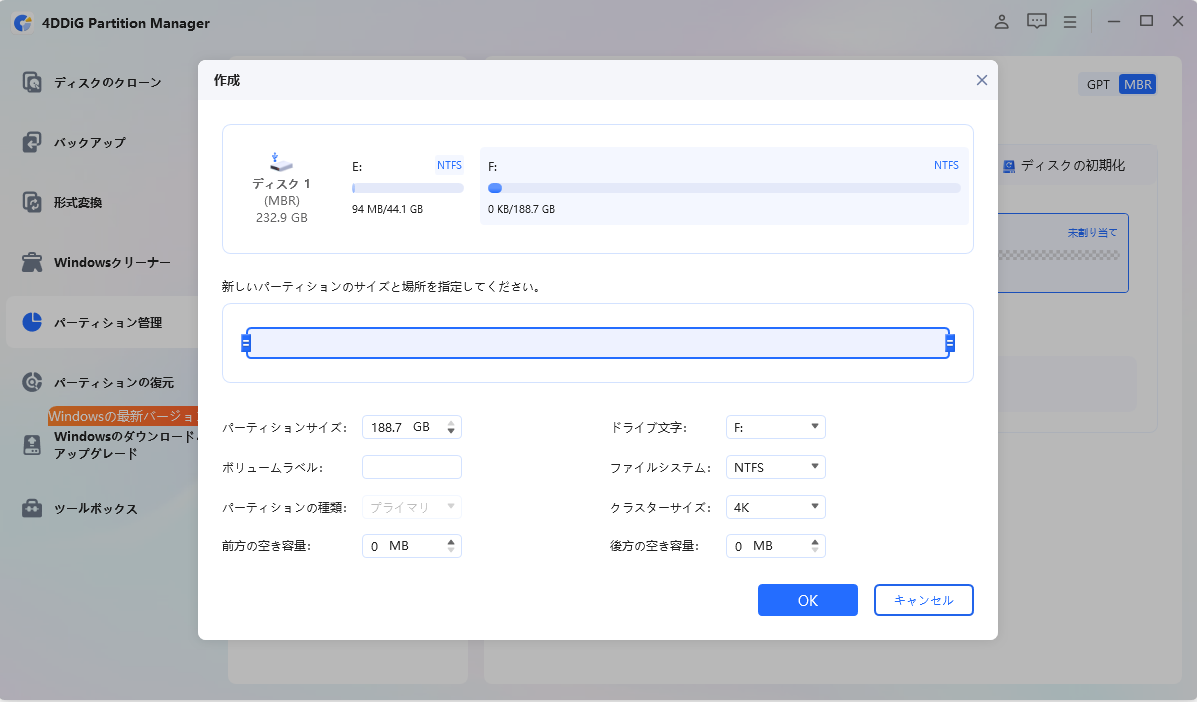Open the feedback chat icon

point(1037,22)
